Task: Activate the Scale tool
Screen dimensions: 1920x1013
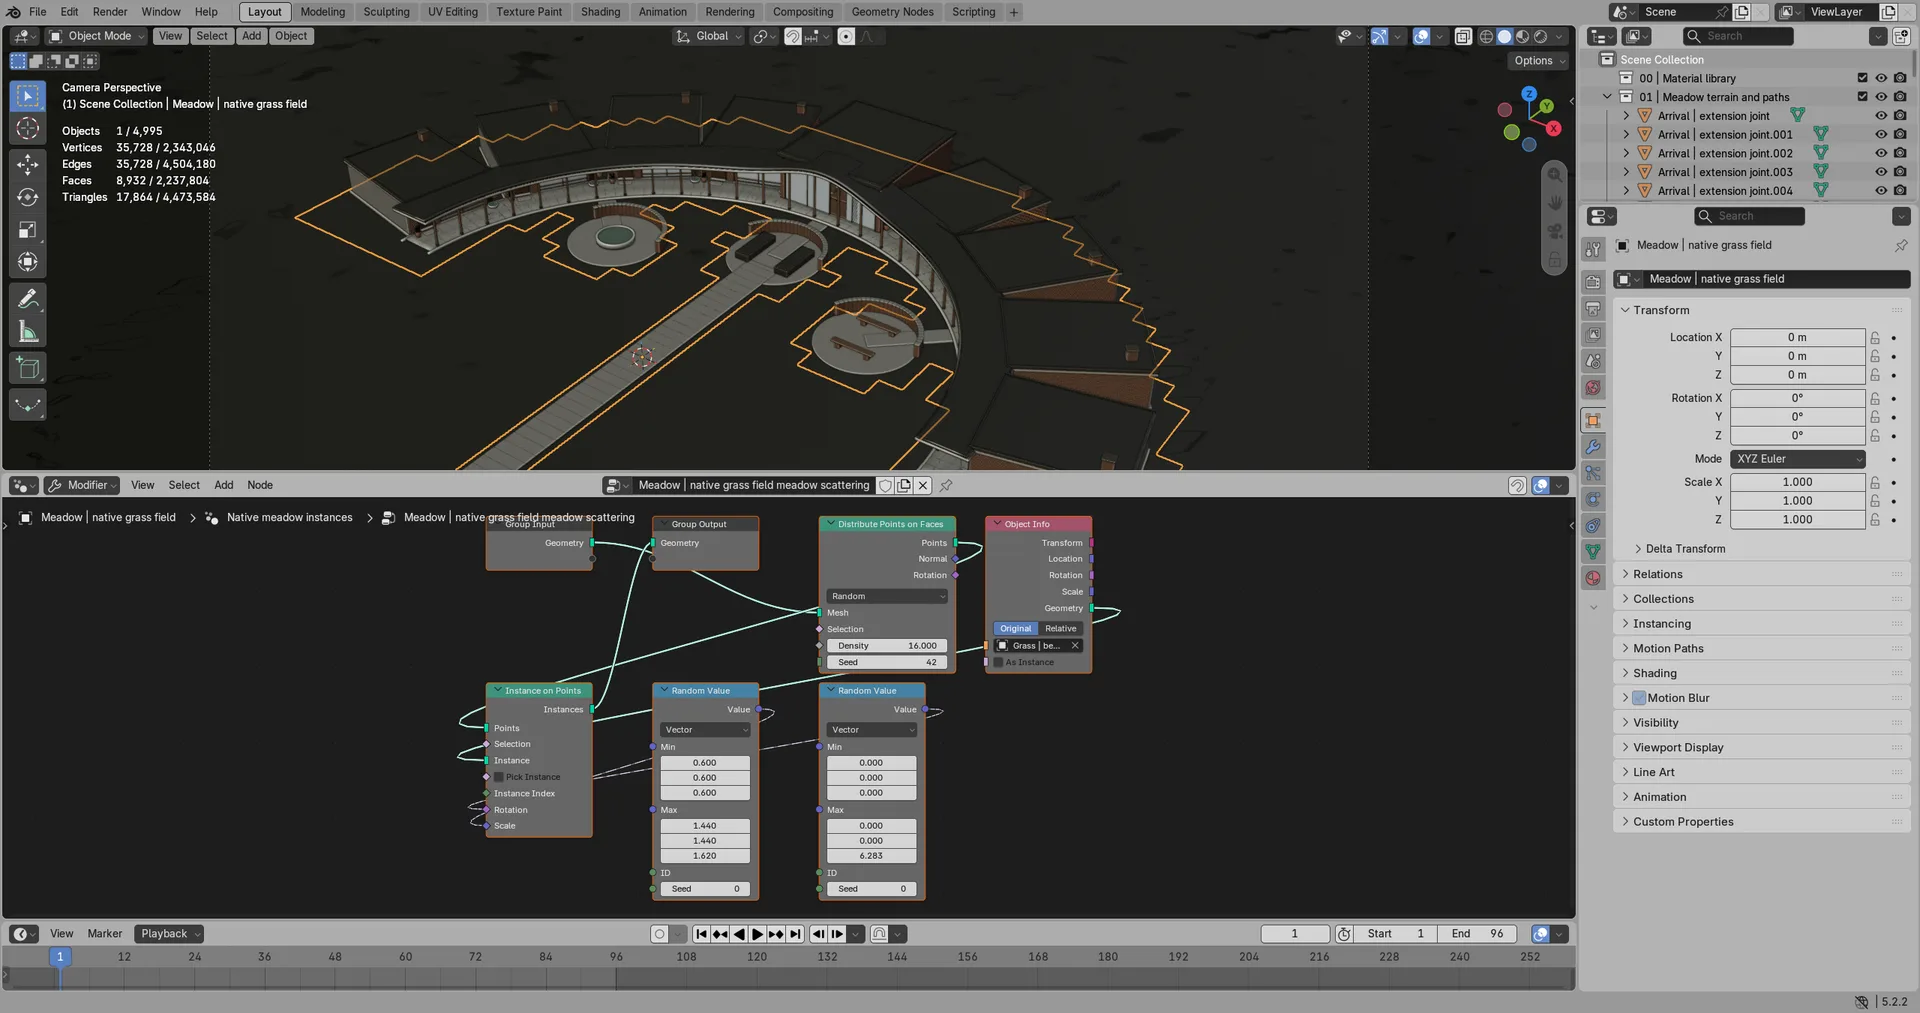Action: click(28, 230)
